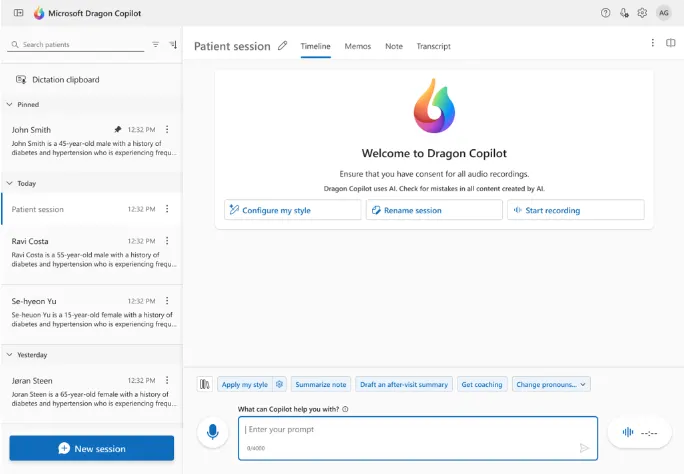Open the help question mark icon
The width and height of the screenshot is (684, 474).
pyautogui.click(x=605, y=13)
